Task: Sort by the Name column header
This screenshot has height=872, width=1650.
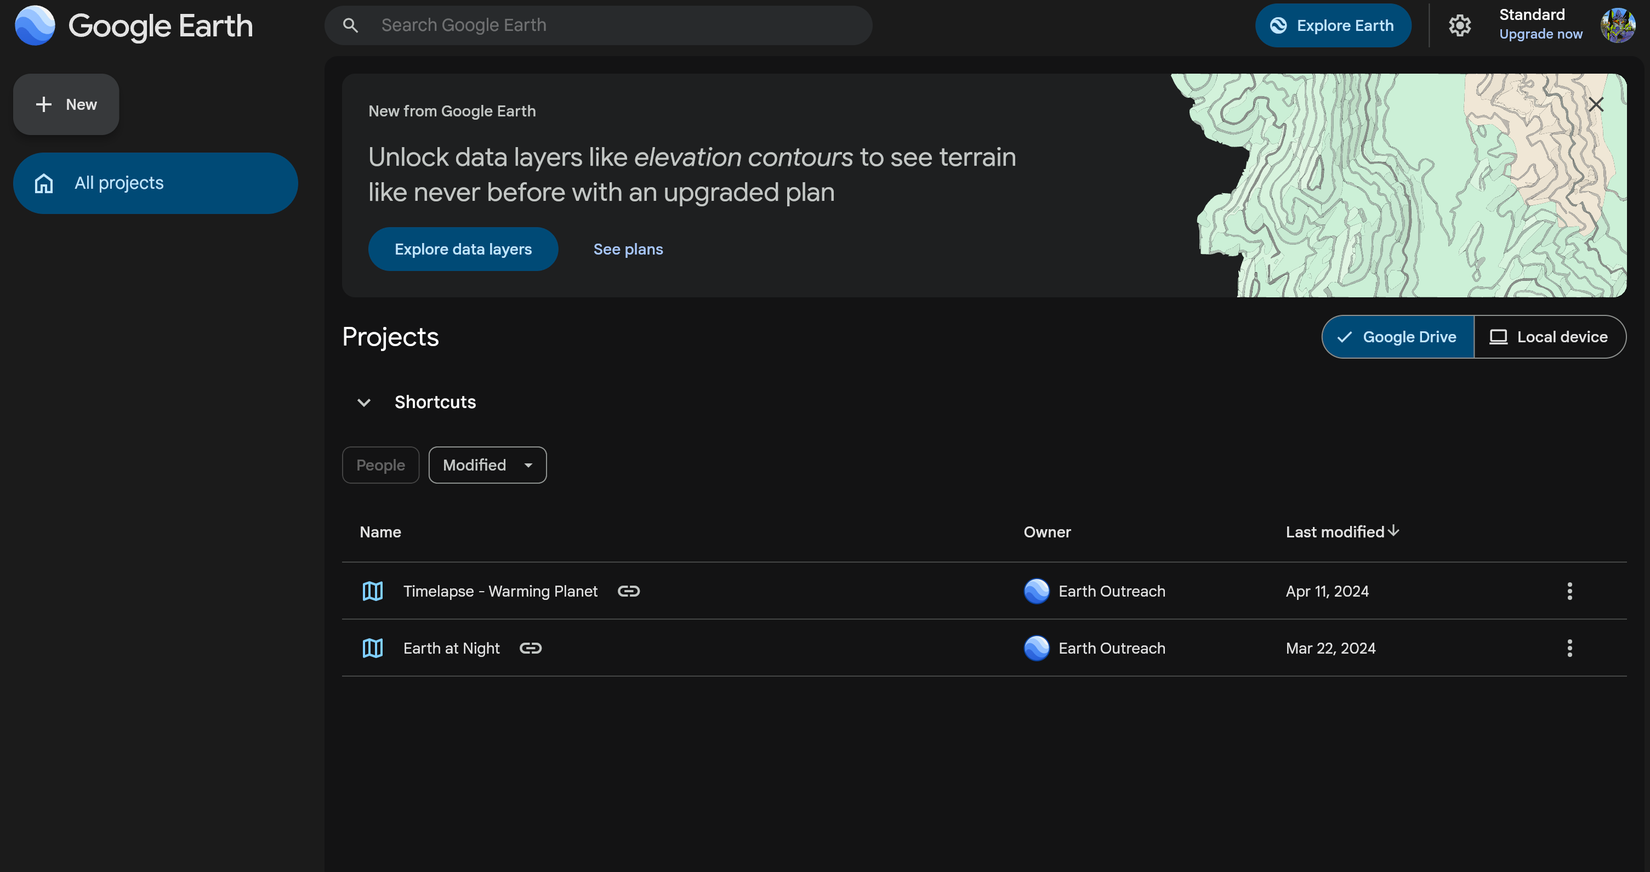Action: tap(380, 532)
